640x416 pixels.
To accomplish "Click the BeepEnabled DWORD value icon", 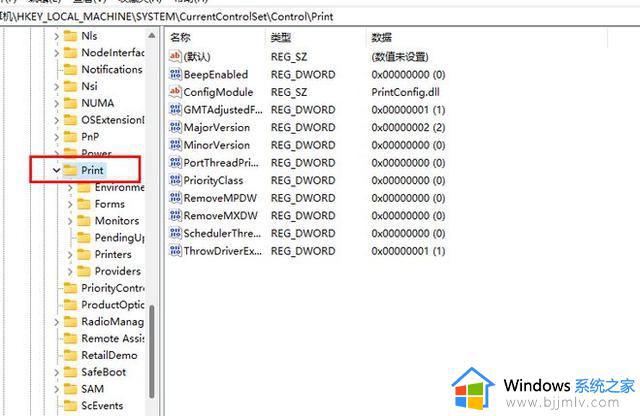I will click(x=175, y=74).
